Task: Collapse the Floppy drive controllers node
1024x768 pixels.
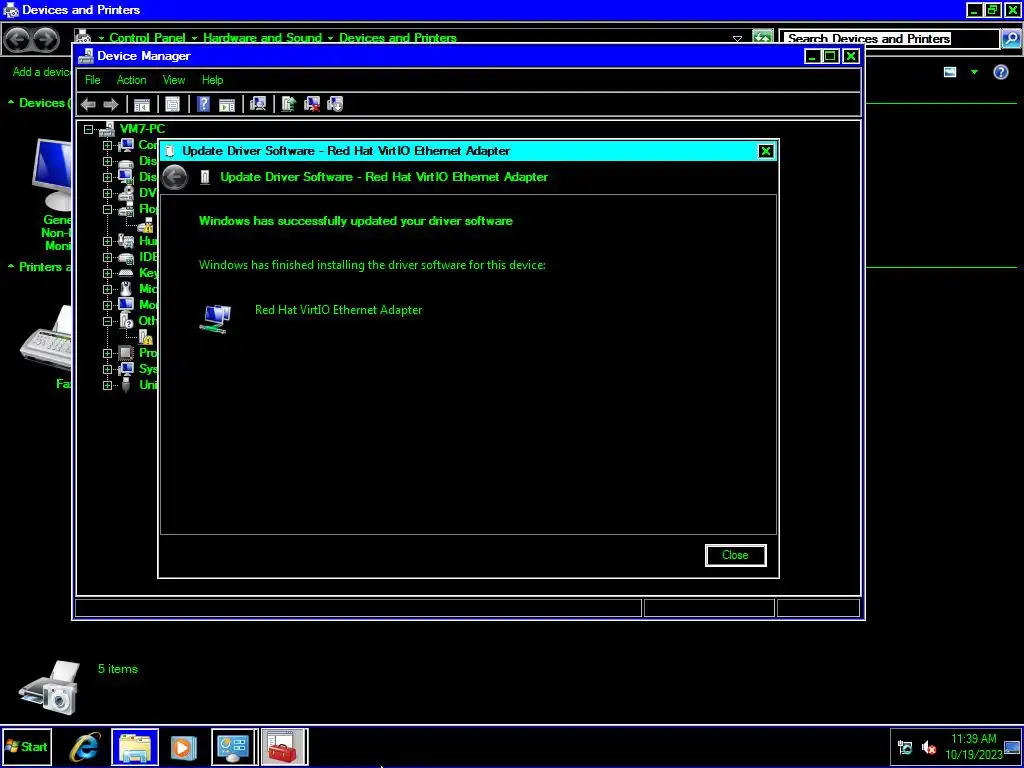Action: (x=108, y=209)
